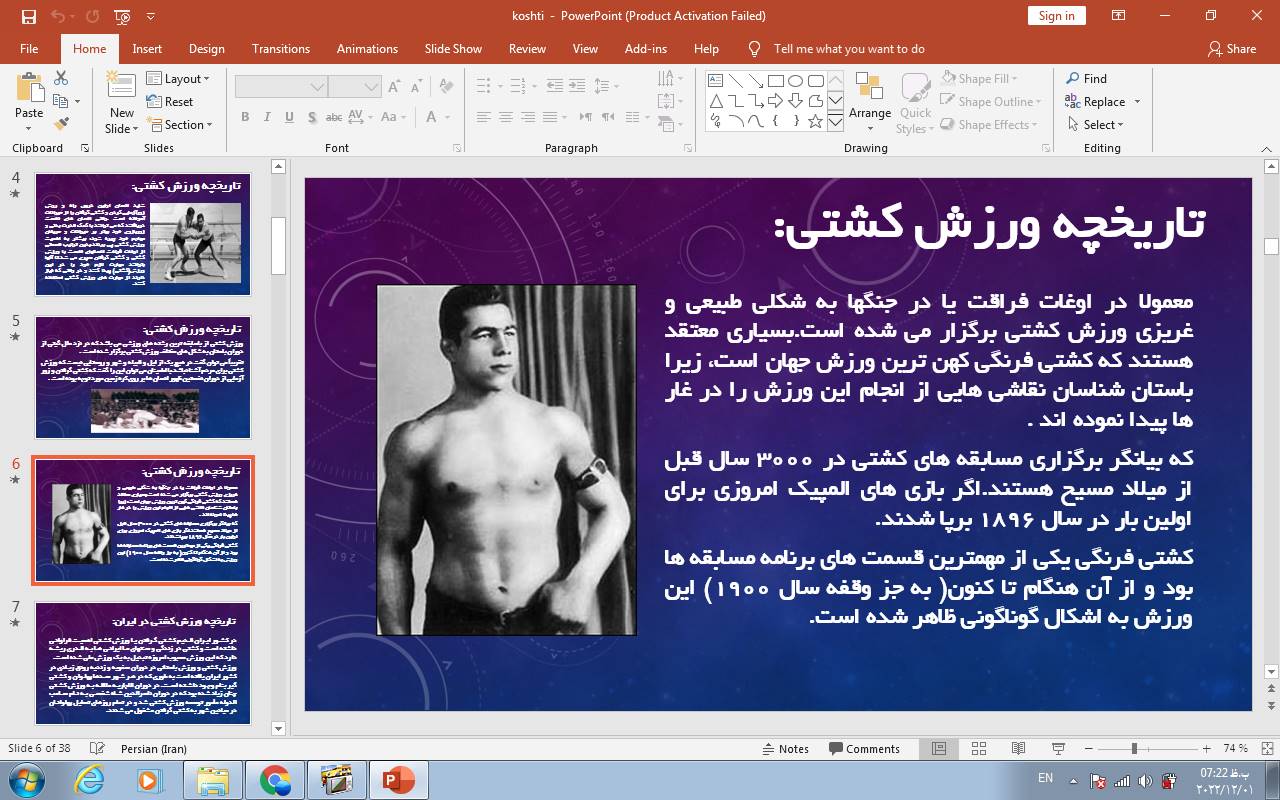Start slide show from status bar icon
This screenshot has height=800, width=1280.
(x=1058, y=749)
